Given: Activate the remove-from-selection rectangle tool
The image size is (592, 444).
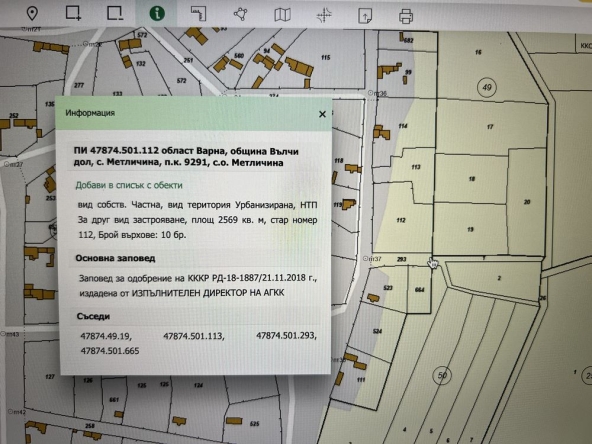Looking at the screenshot, I should click(x=115, y=13).
